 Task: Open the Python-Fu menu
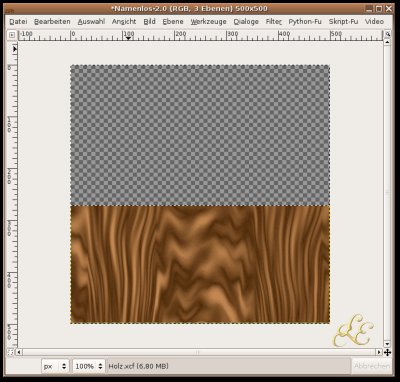[305, 22]
